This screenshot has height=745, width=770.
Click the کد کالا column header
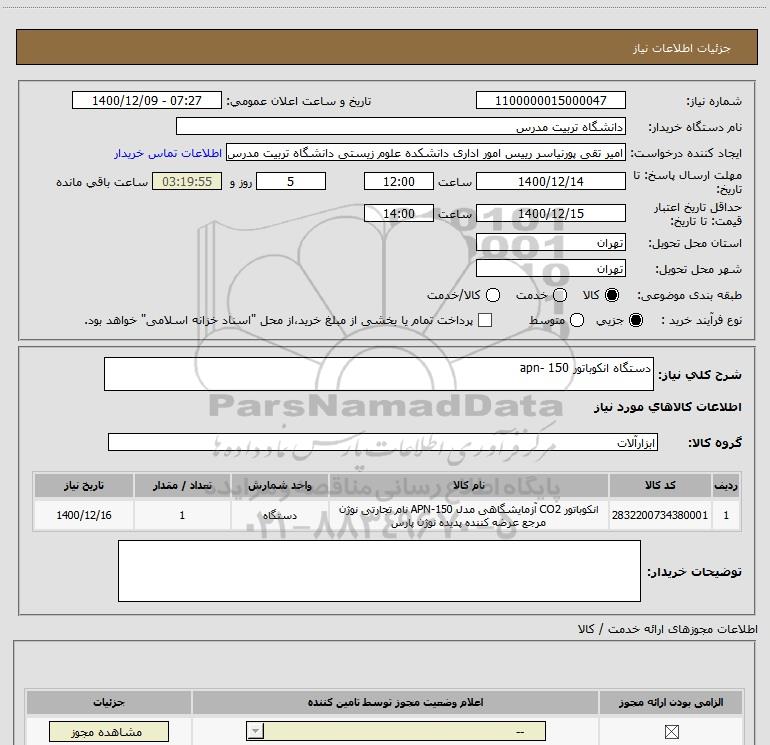tap(660, 485)
